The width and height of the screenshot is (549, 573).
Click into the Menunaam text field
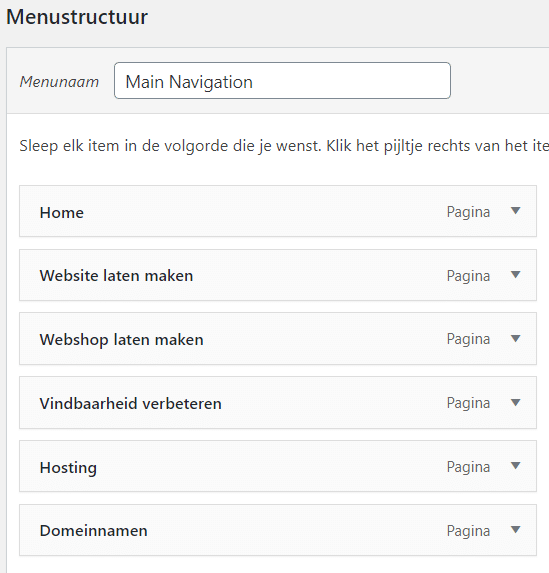[x=282, y=80]
